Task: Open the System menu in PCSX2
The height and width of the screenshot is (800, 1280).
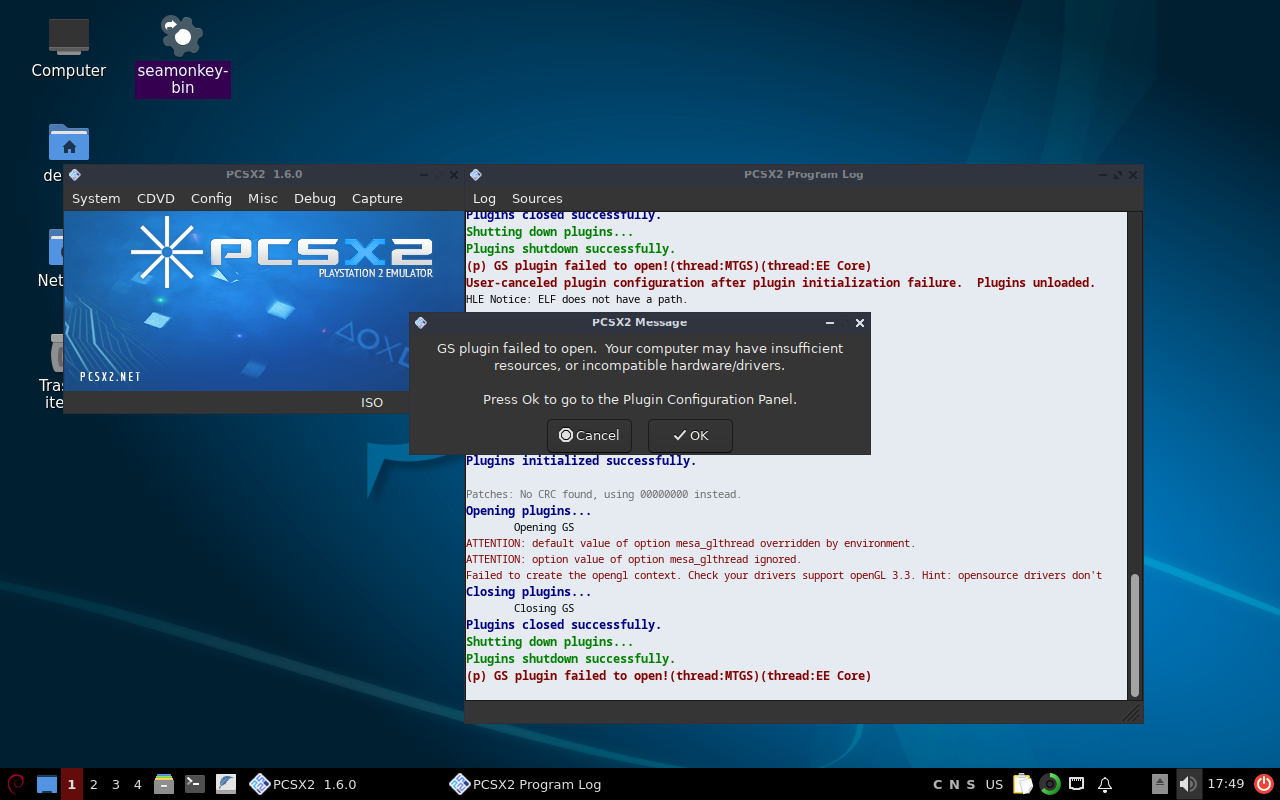Action: (x=96, y=199)
